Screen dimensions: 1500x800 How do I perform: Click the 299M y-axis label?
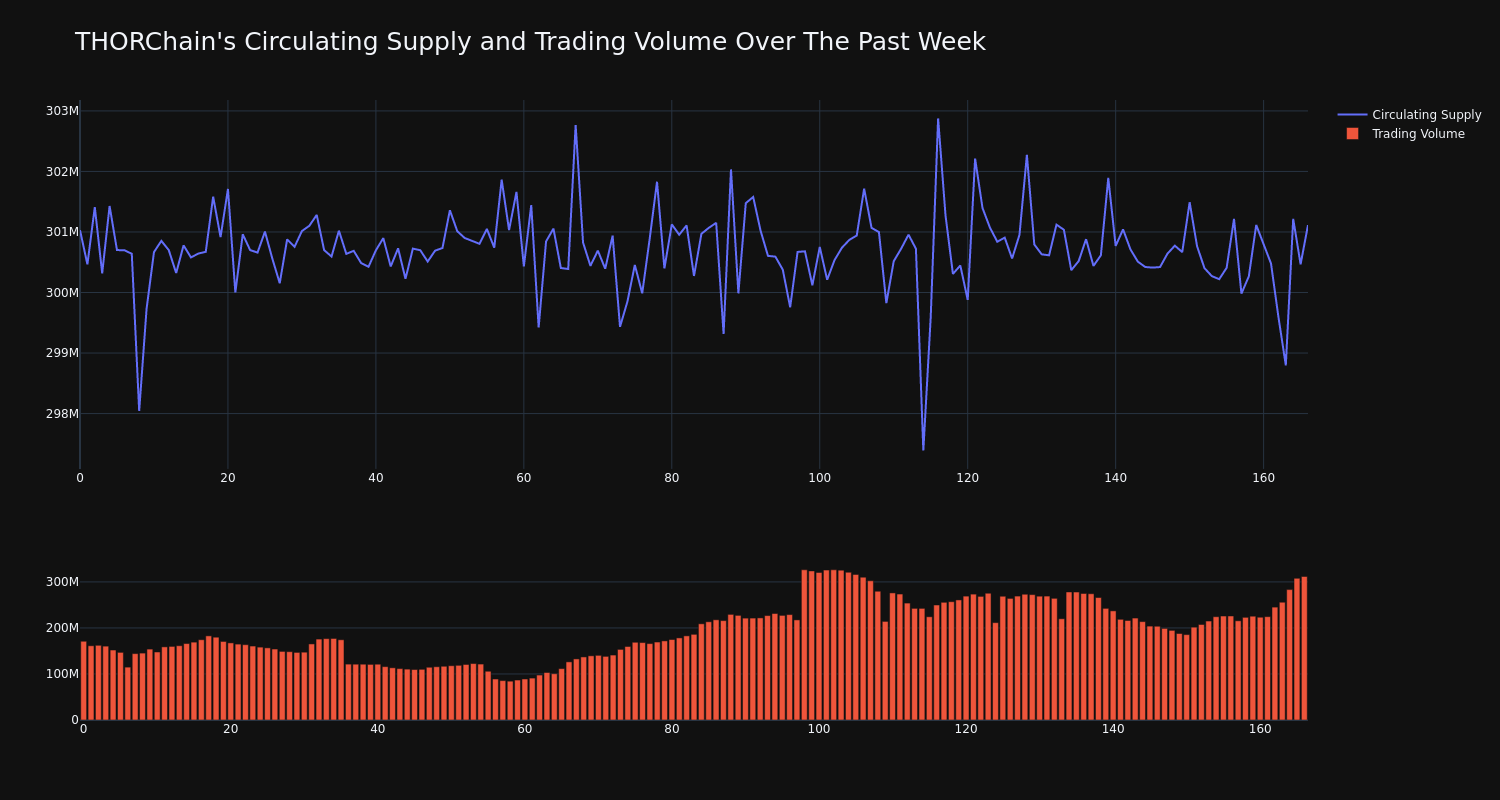[x=62, y=353]
